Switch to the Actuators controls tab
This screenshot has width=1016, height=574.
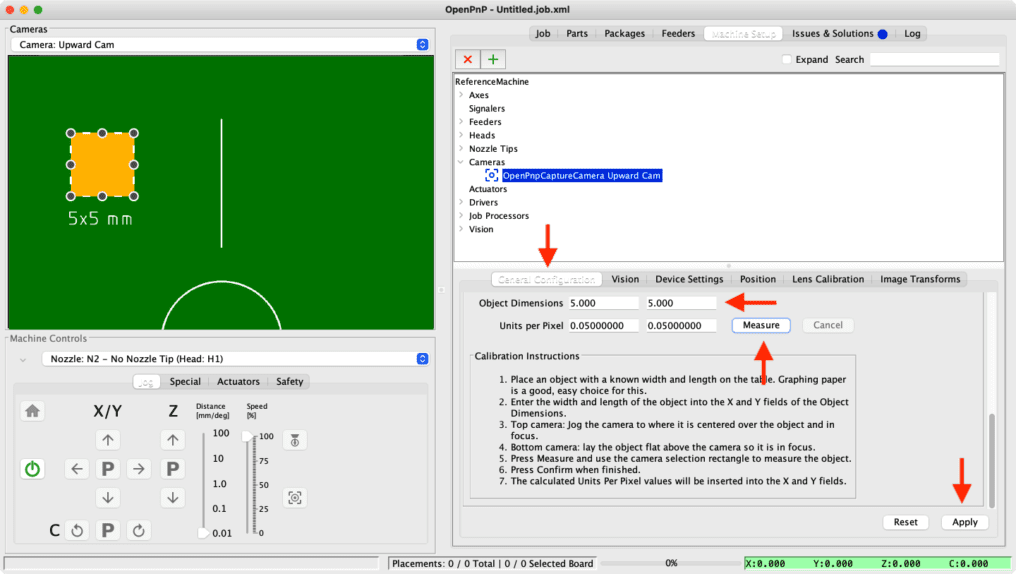(x=238, y=382)
